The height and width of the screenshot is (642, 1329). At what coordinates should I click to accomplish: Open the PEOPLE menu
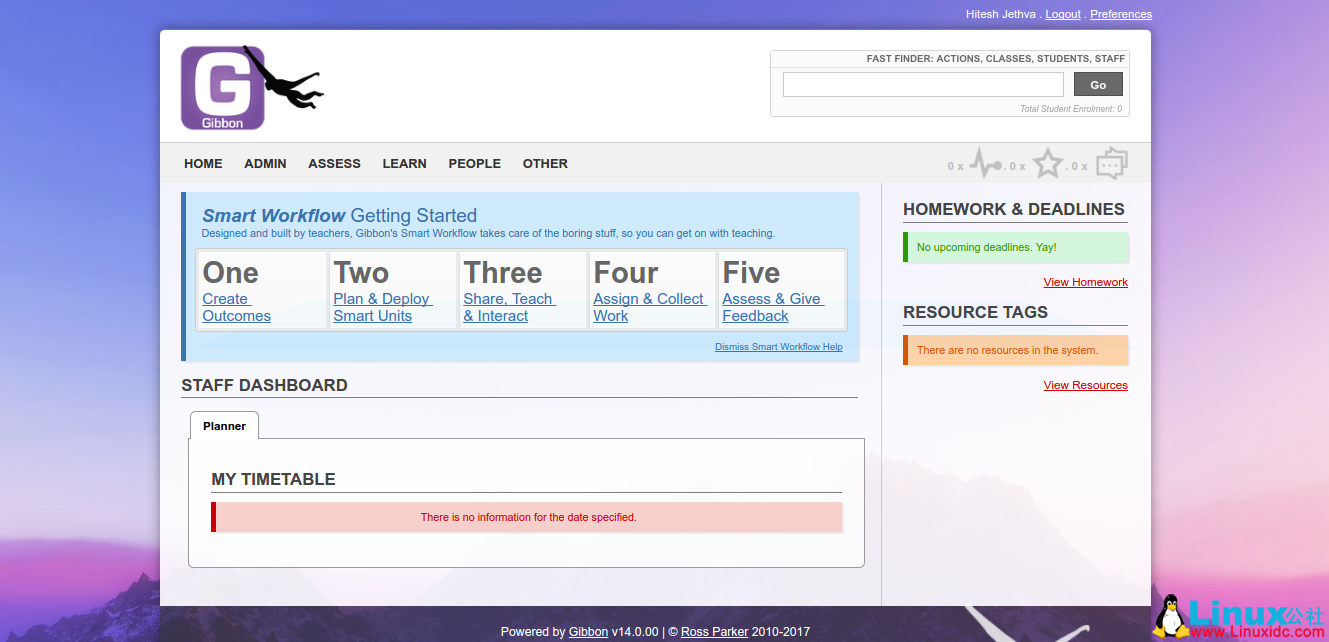[474, 163]
